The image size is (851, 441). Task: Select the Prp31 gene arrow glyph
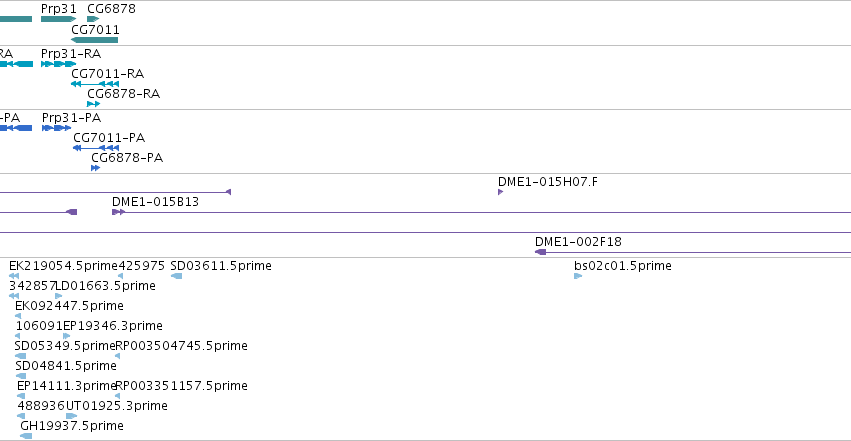[59, 19]
